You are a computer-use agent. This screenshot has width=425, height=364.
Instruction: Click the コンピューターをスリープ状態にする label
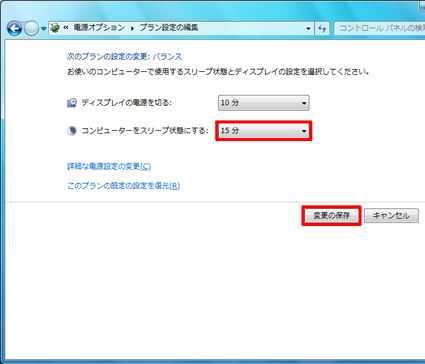click(145, 131)
